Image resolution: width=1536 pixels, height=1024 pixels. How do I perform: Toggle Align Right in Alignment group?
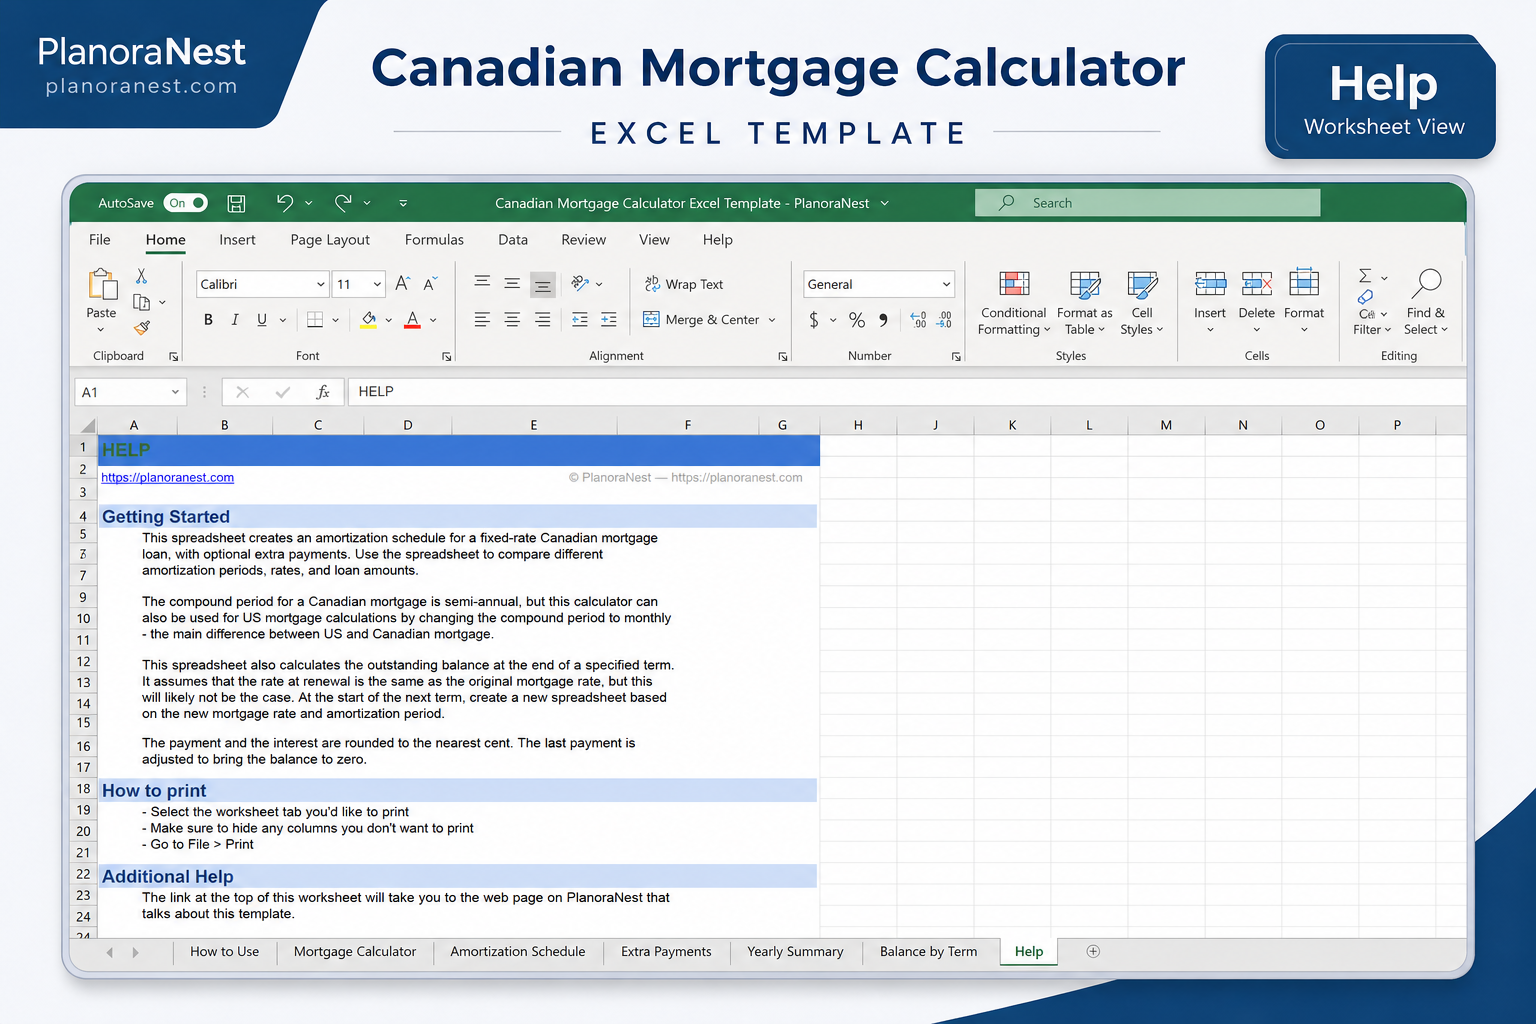pos(542,320)
